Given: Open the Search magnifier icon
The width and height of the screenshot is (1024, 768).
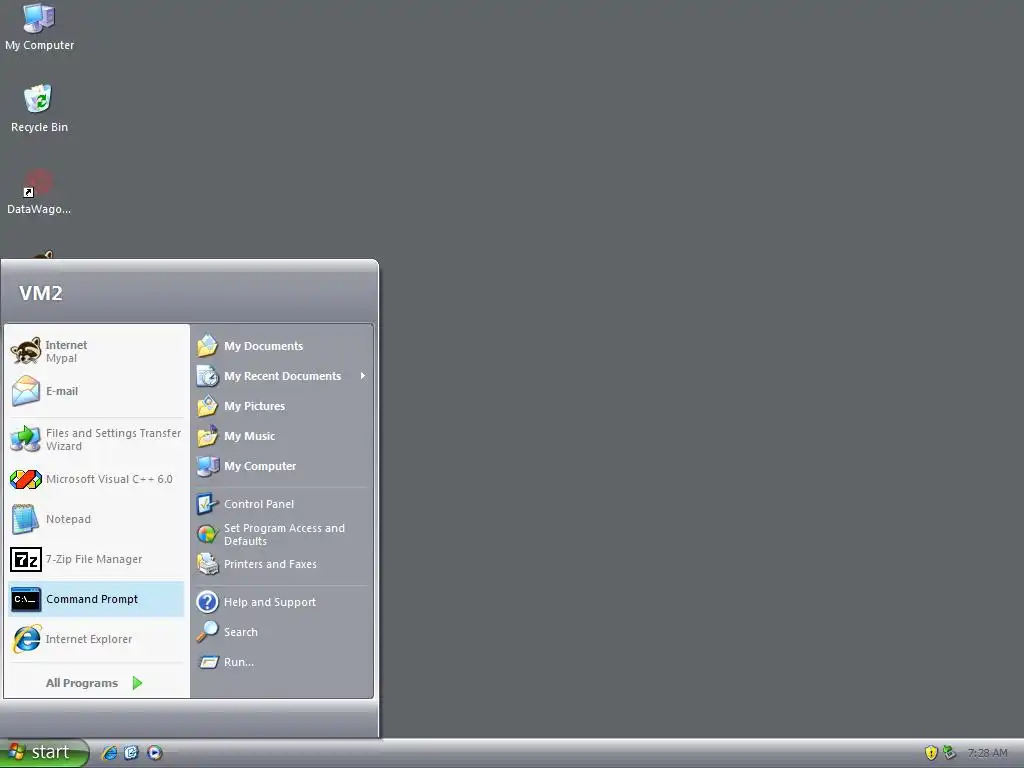Looking at the screenshot, I should [208, 632].
